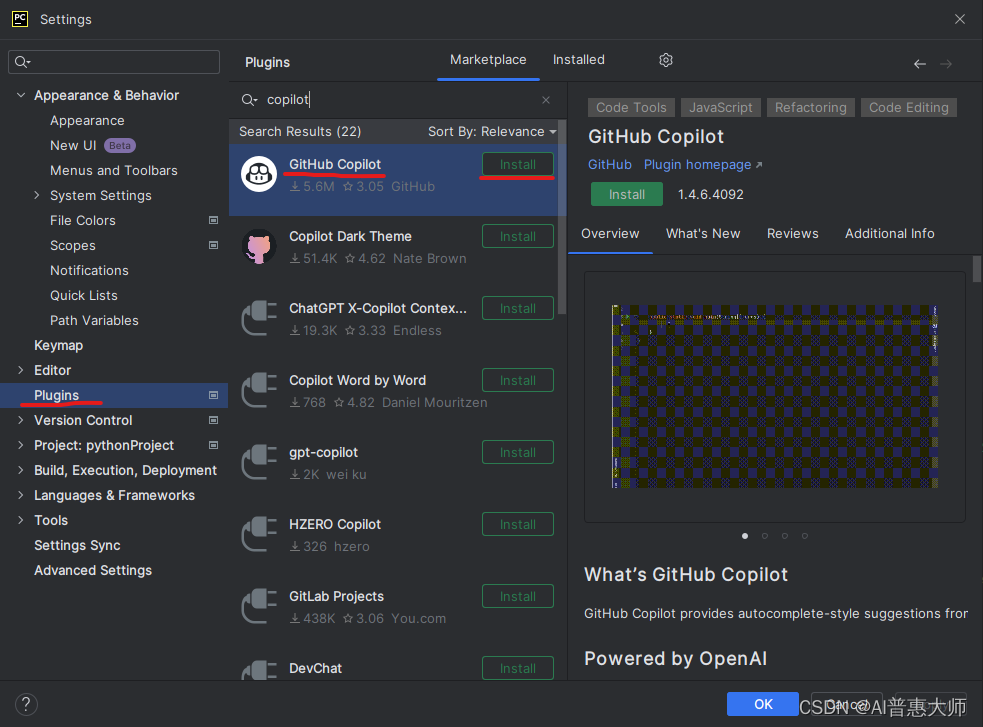
Task: Click the project-level icon beside Scopes
Action: [x=213, y=246]
